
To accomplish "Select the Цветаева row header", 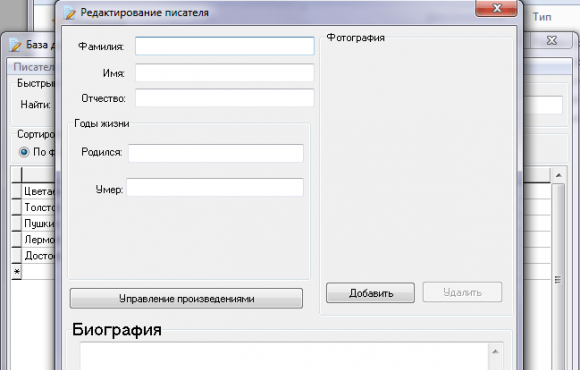I will click(x=16, y=191).
